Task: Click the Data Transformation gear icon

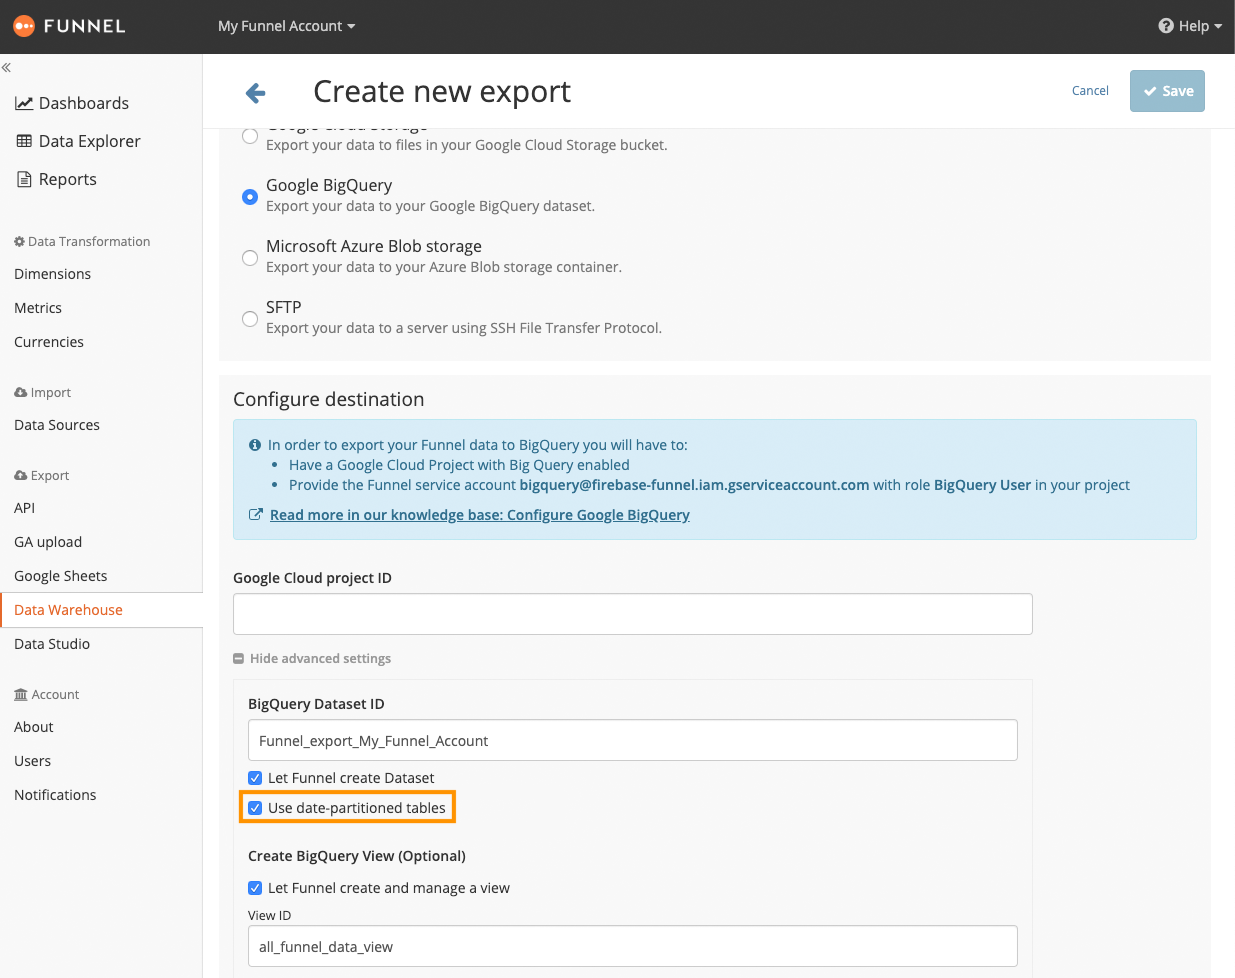Action: tap(19, 242)
